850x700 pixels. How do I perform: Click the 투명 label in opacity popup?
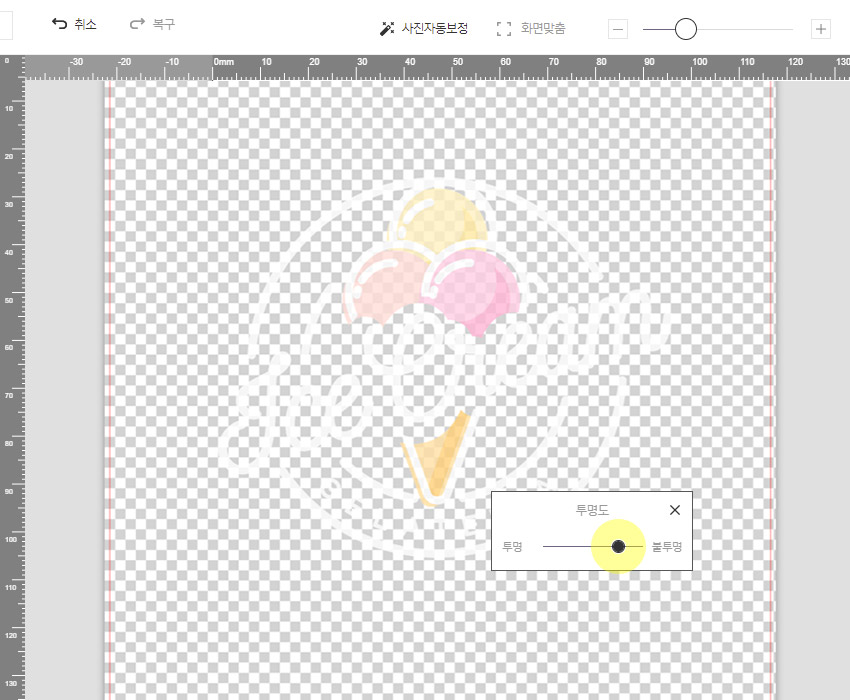(x=513, y=547)
